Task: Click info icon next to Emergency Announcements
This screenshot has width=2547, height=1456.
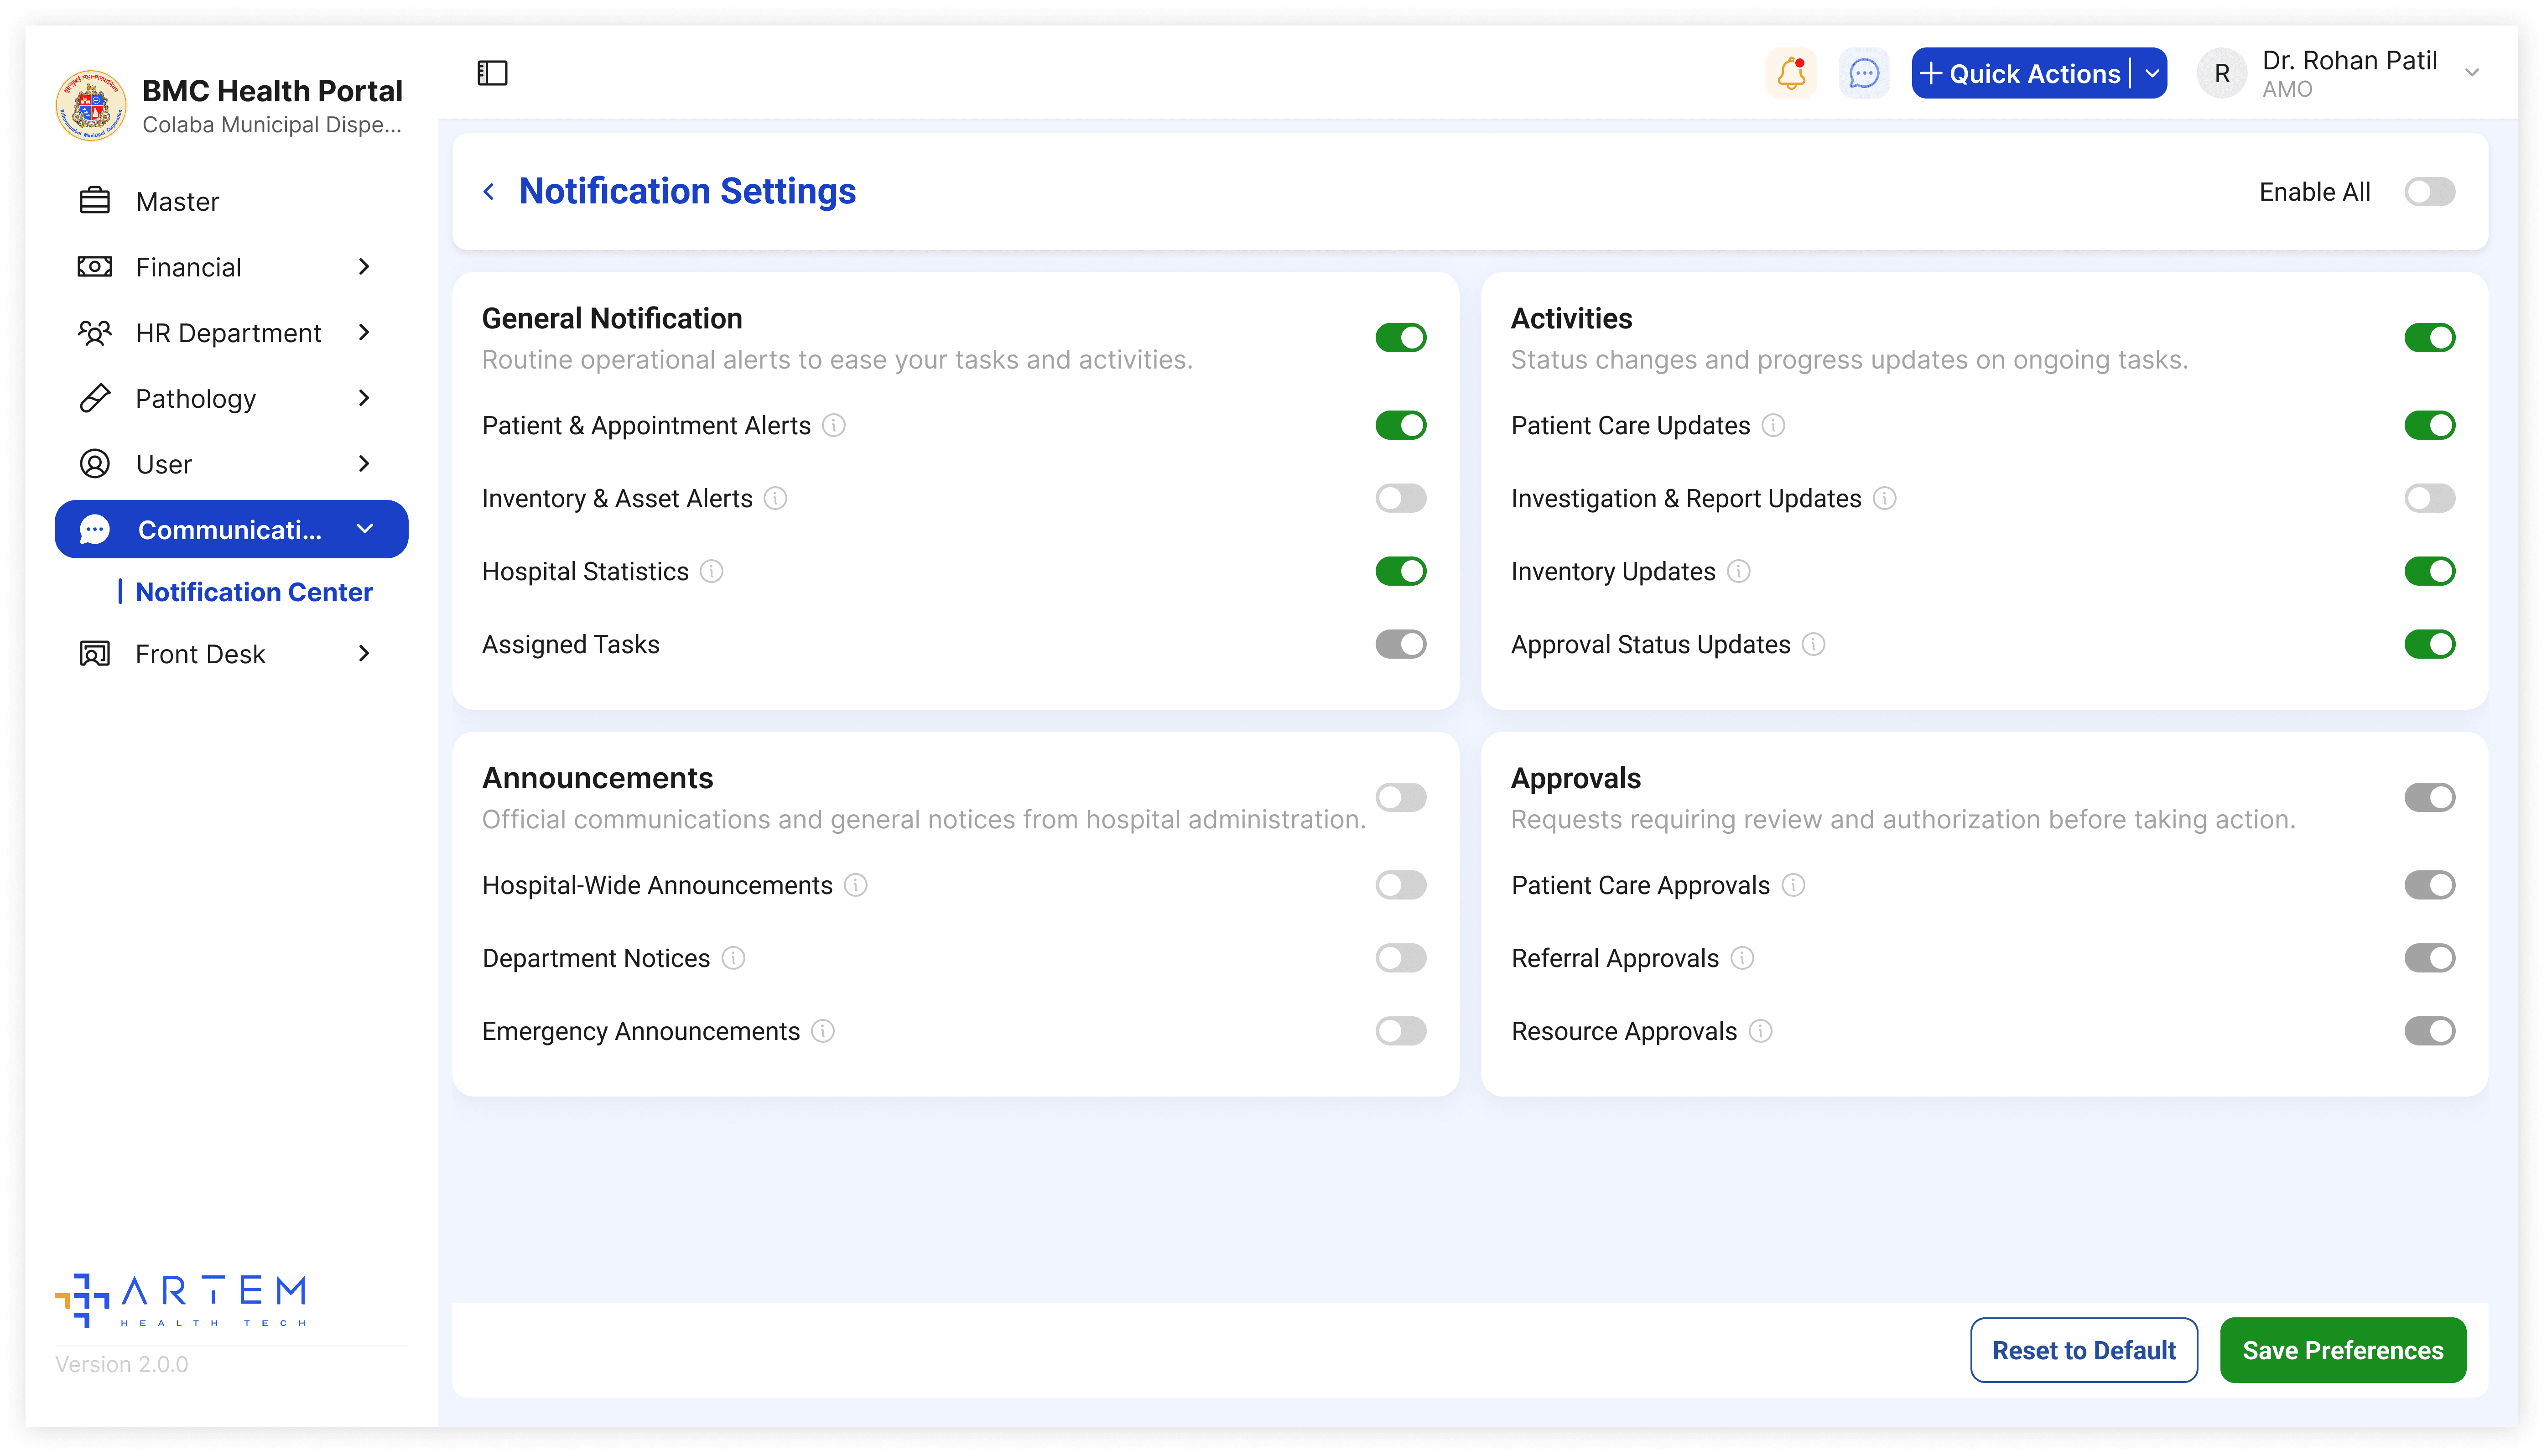Action: coord(823,1031)
